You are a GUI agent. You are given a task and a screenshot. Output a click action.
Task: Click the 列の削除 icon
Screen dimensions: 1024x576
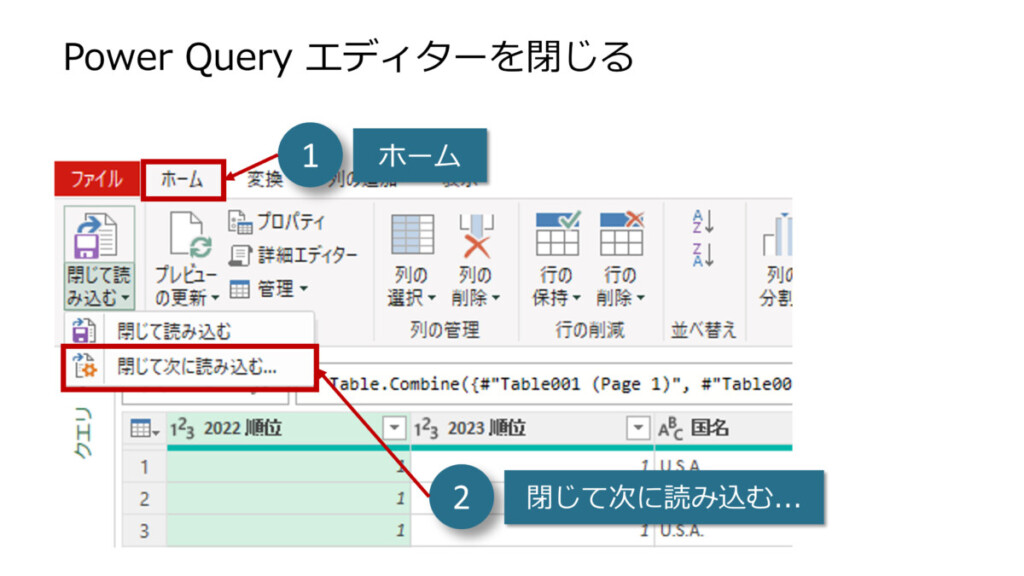coord(476,236)
